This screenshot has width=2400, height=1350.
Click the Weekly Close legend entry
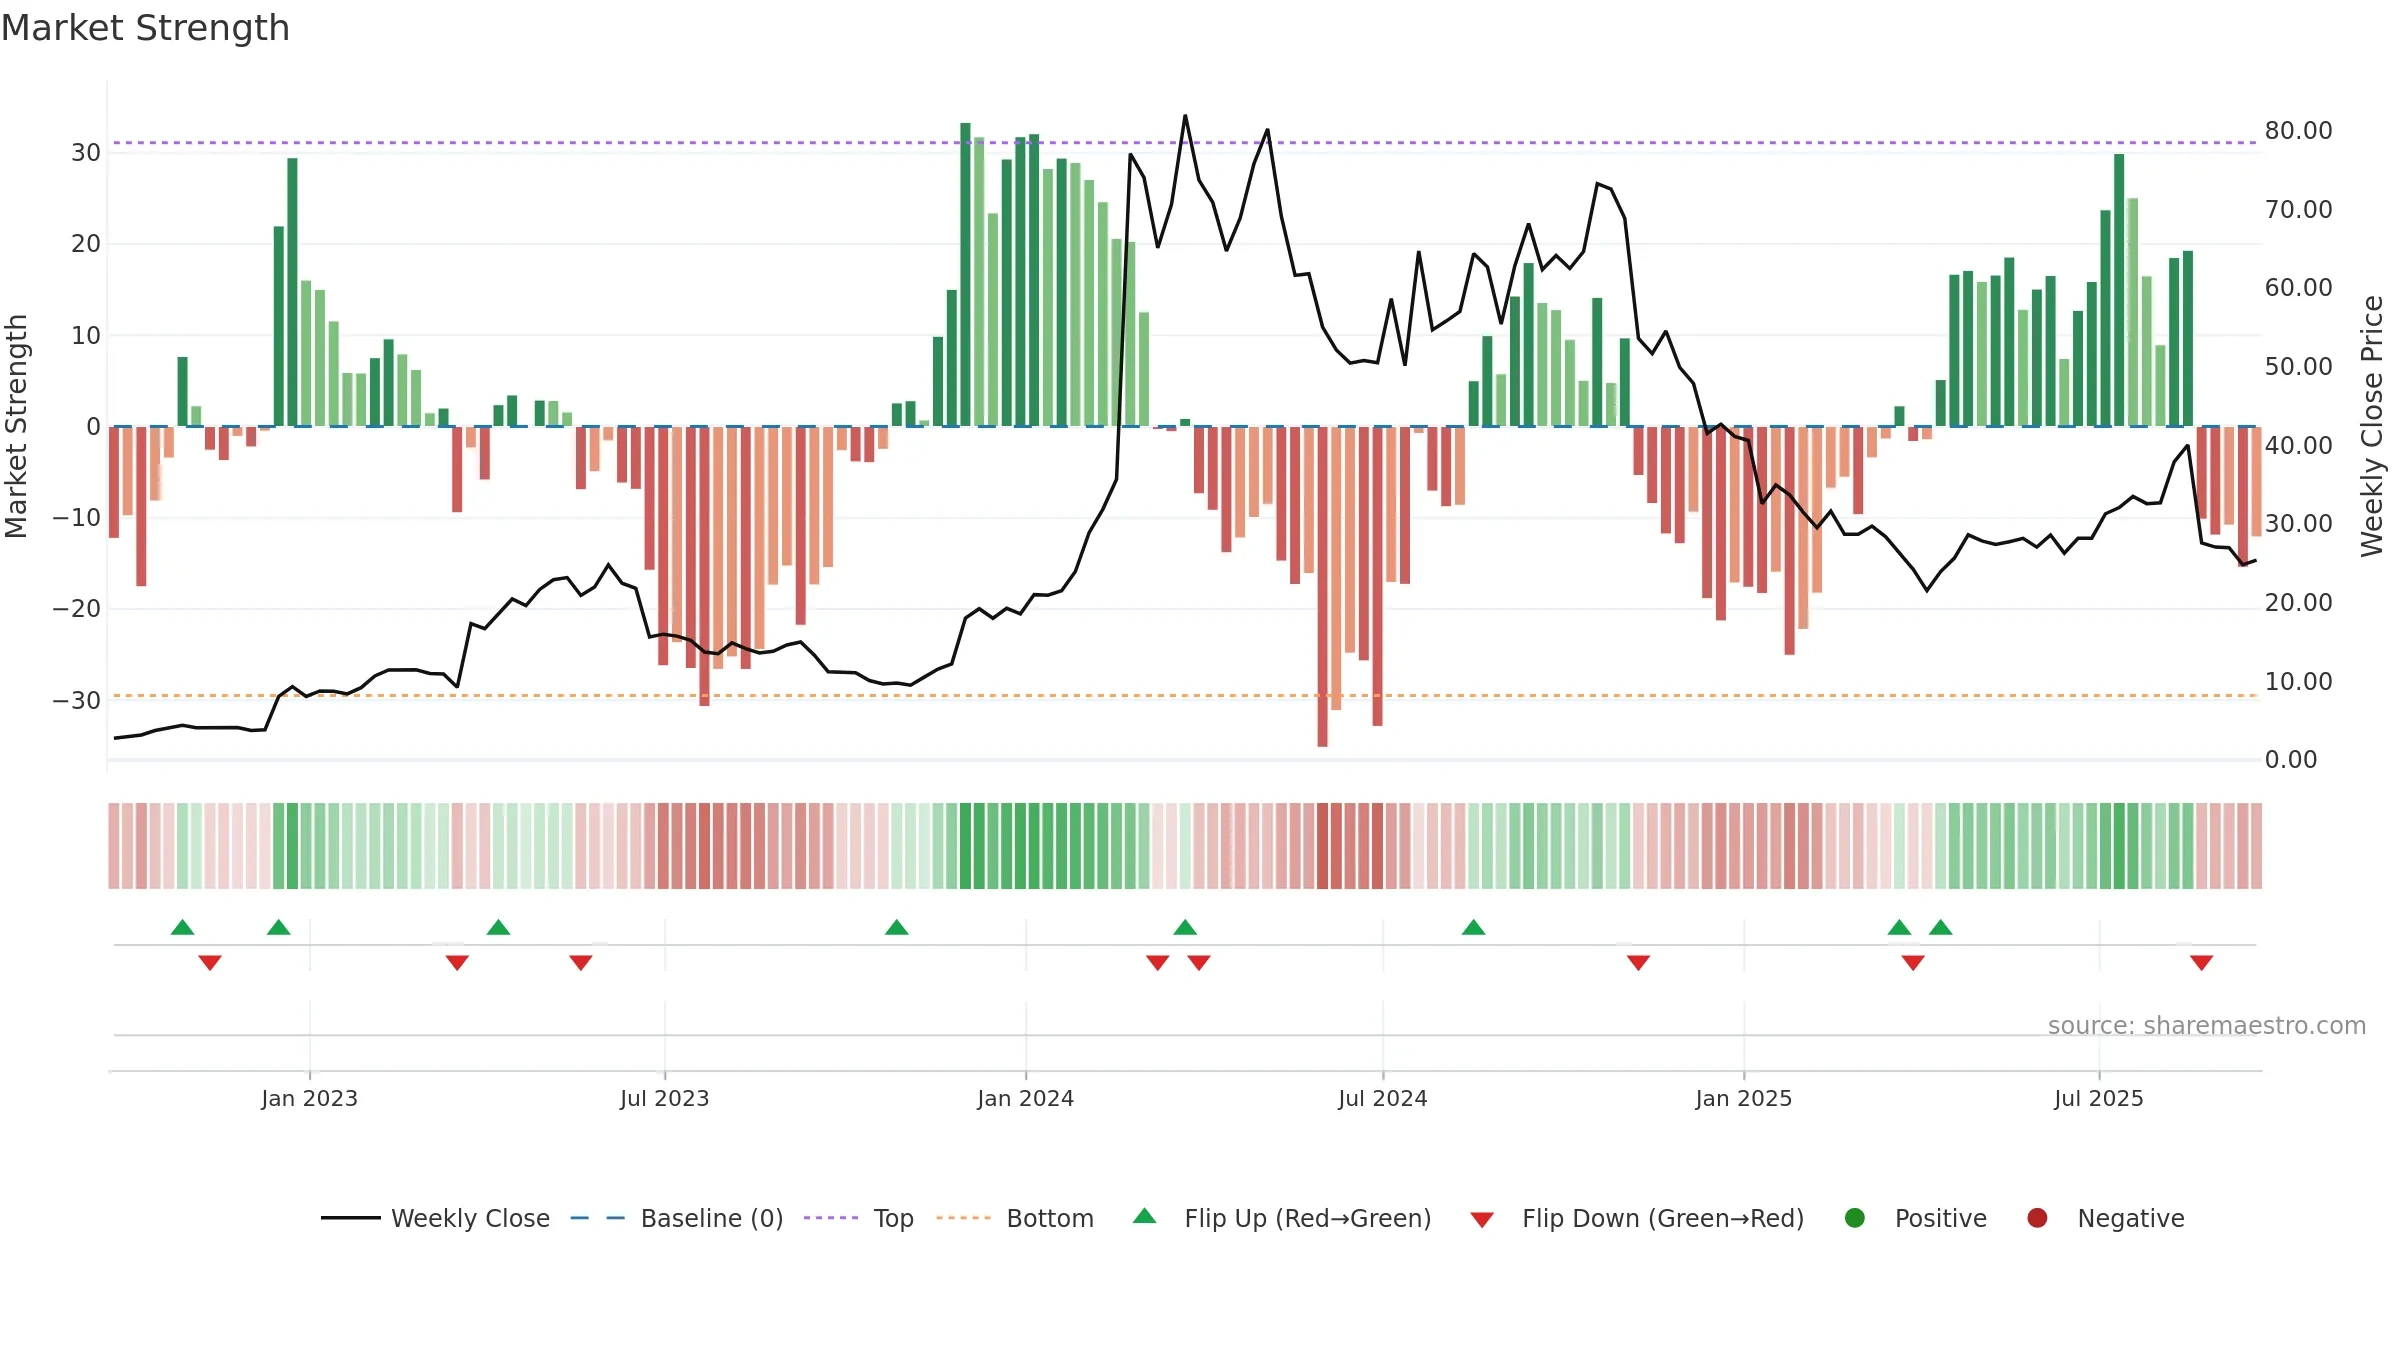[435, 1218]
